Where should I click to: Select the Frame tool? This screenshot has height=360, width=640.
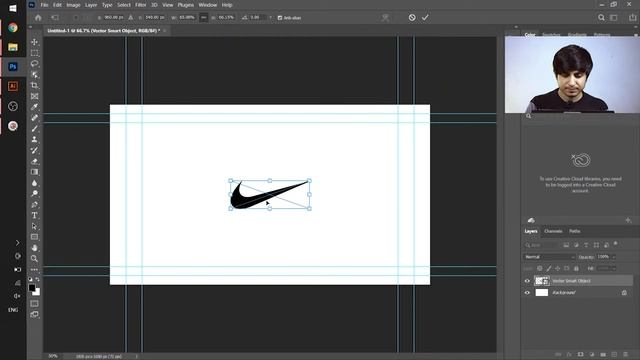coord(34,96)
